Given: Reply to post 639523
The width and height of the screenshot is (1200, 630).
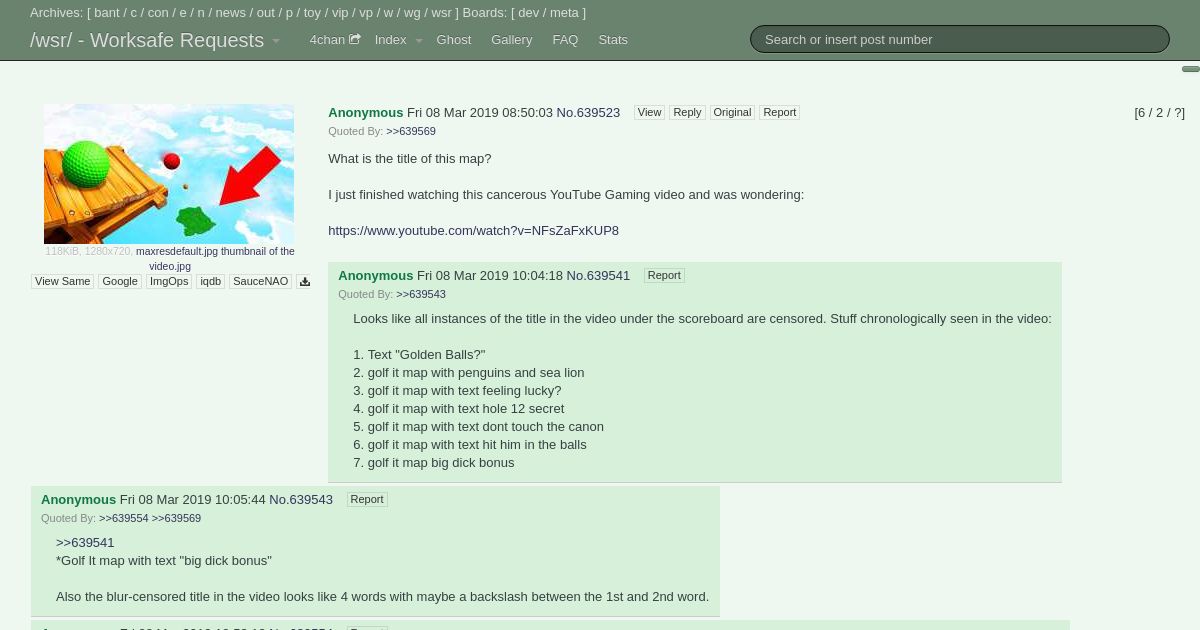Looking at the screenshot, I should 687,113.
